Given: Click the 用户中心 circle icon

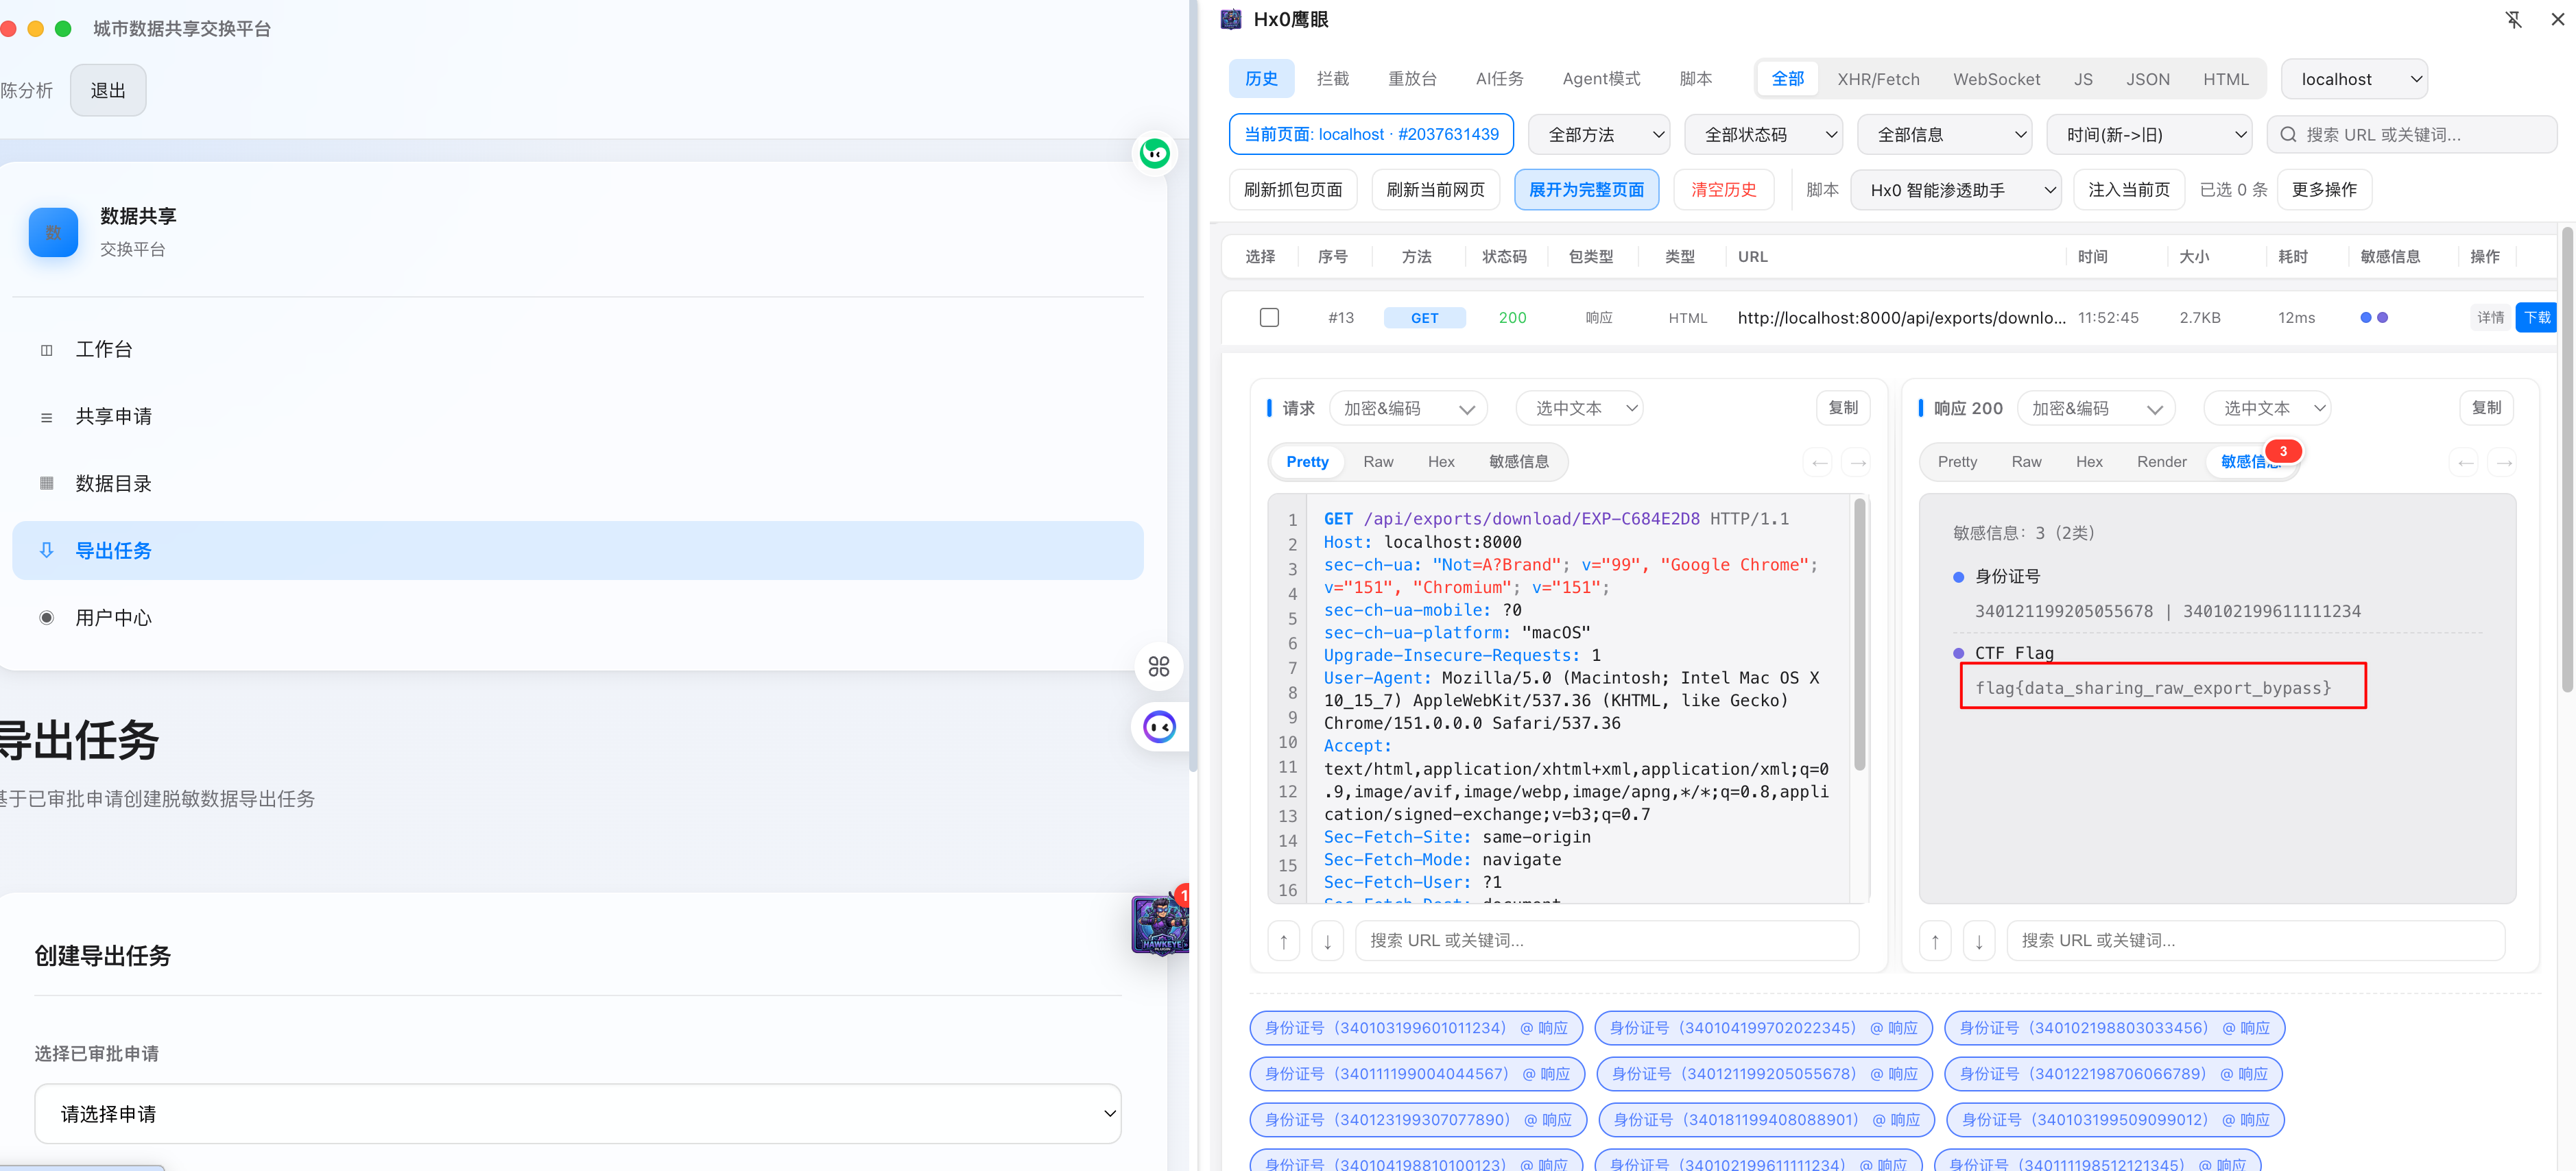Looking at the screenshot, I should 46,618.
